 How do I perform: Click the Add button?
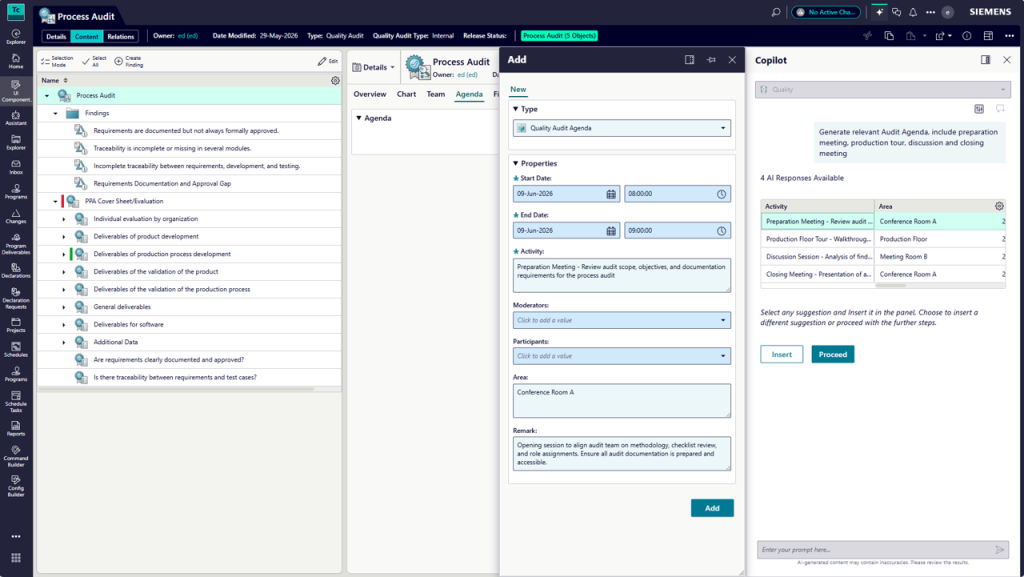[712, 508]
